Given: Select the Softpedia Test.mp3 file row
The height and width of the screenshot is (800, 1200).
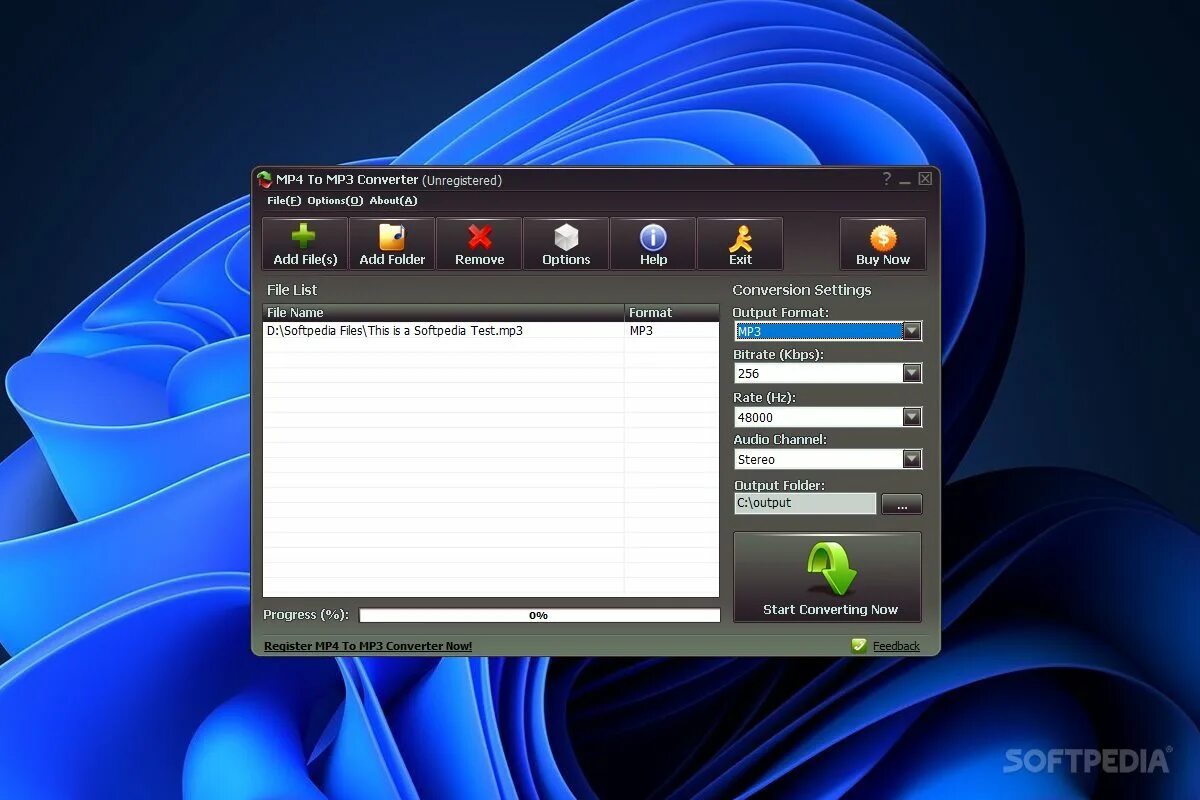Looking at the screenshot, I should [x=491, y=330].
